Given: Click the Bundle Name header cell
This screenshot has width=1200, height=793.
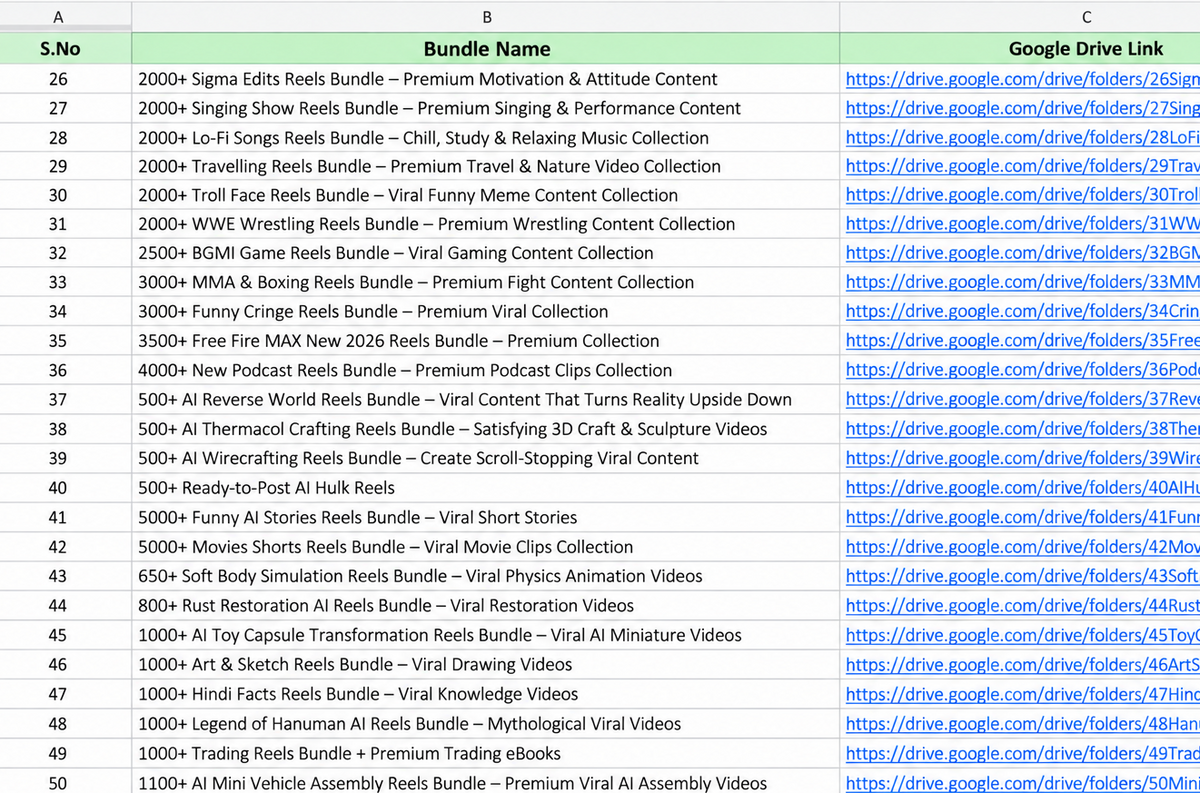Looking at the screenshot, I should [486, 48].
